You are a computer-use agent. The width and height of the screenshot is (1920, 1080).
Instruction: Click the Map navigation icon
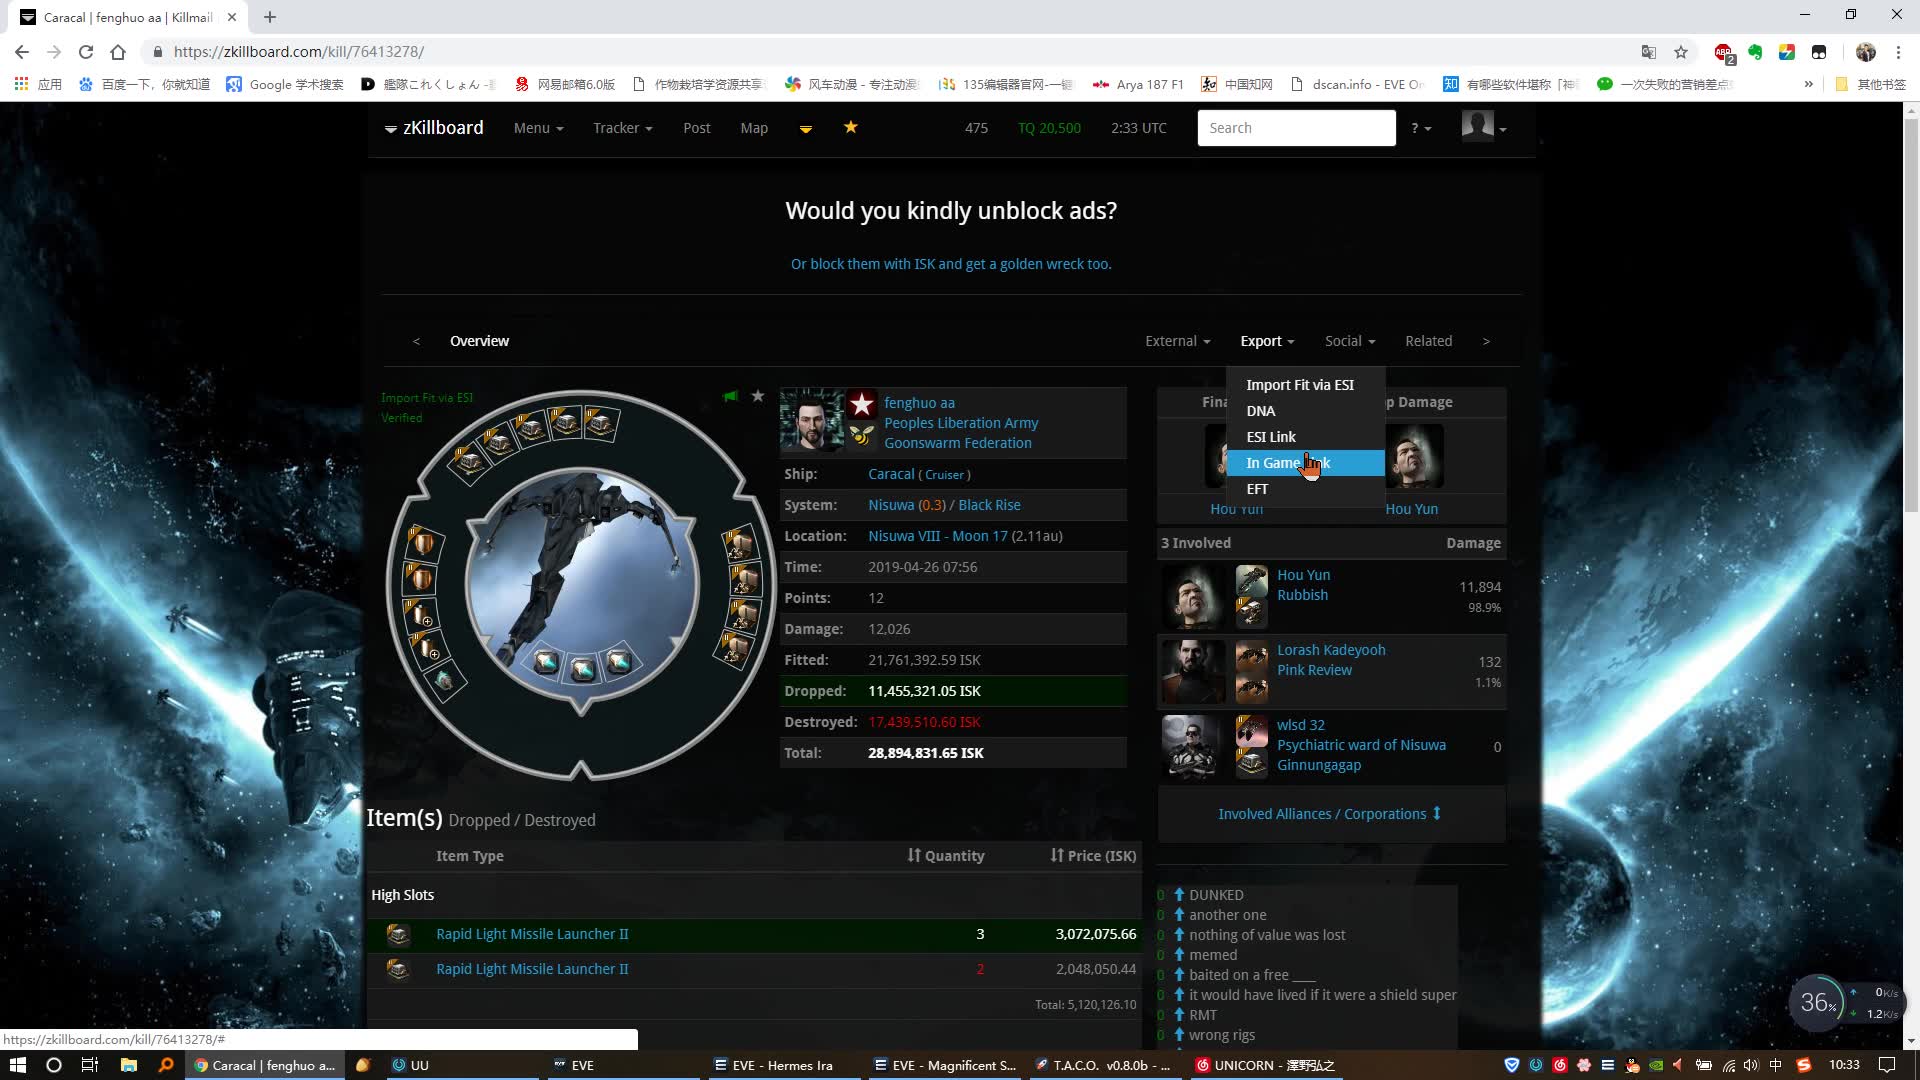point(756,128)
